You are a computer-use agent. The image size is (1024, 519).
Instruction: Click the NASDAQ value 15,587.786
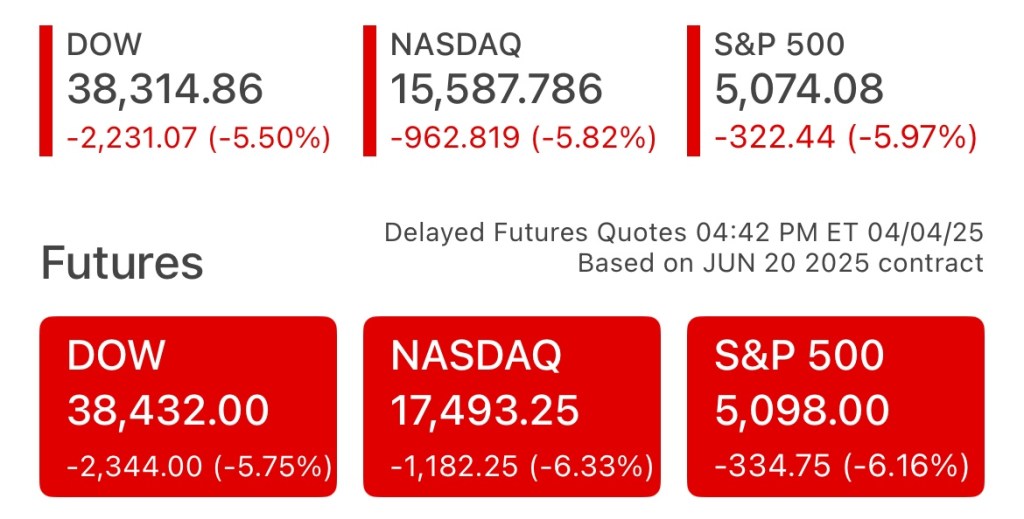point(496,90)
